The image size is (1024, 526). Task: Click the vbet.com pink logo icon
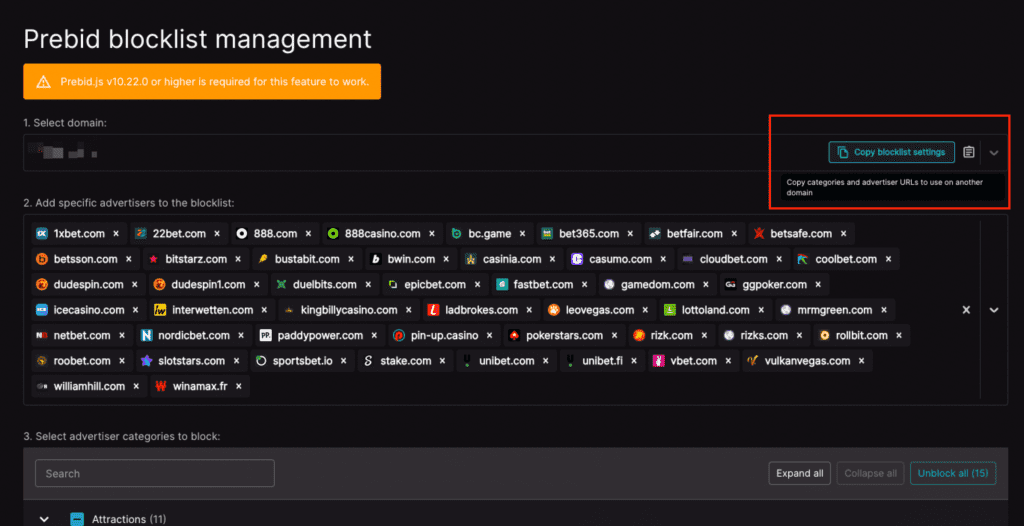coord(658,361)
